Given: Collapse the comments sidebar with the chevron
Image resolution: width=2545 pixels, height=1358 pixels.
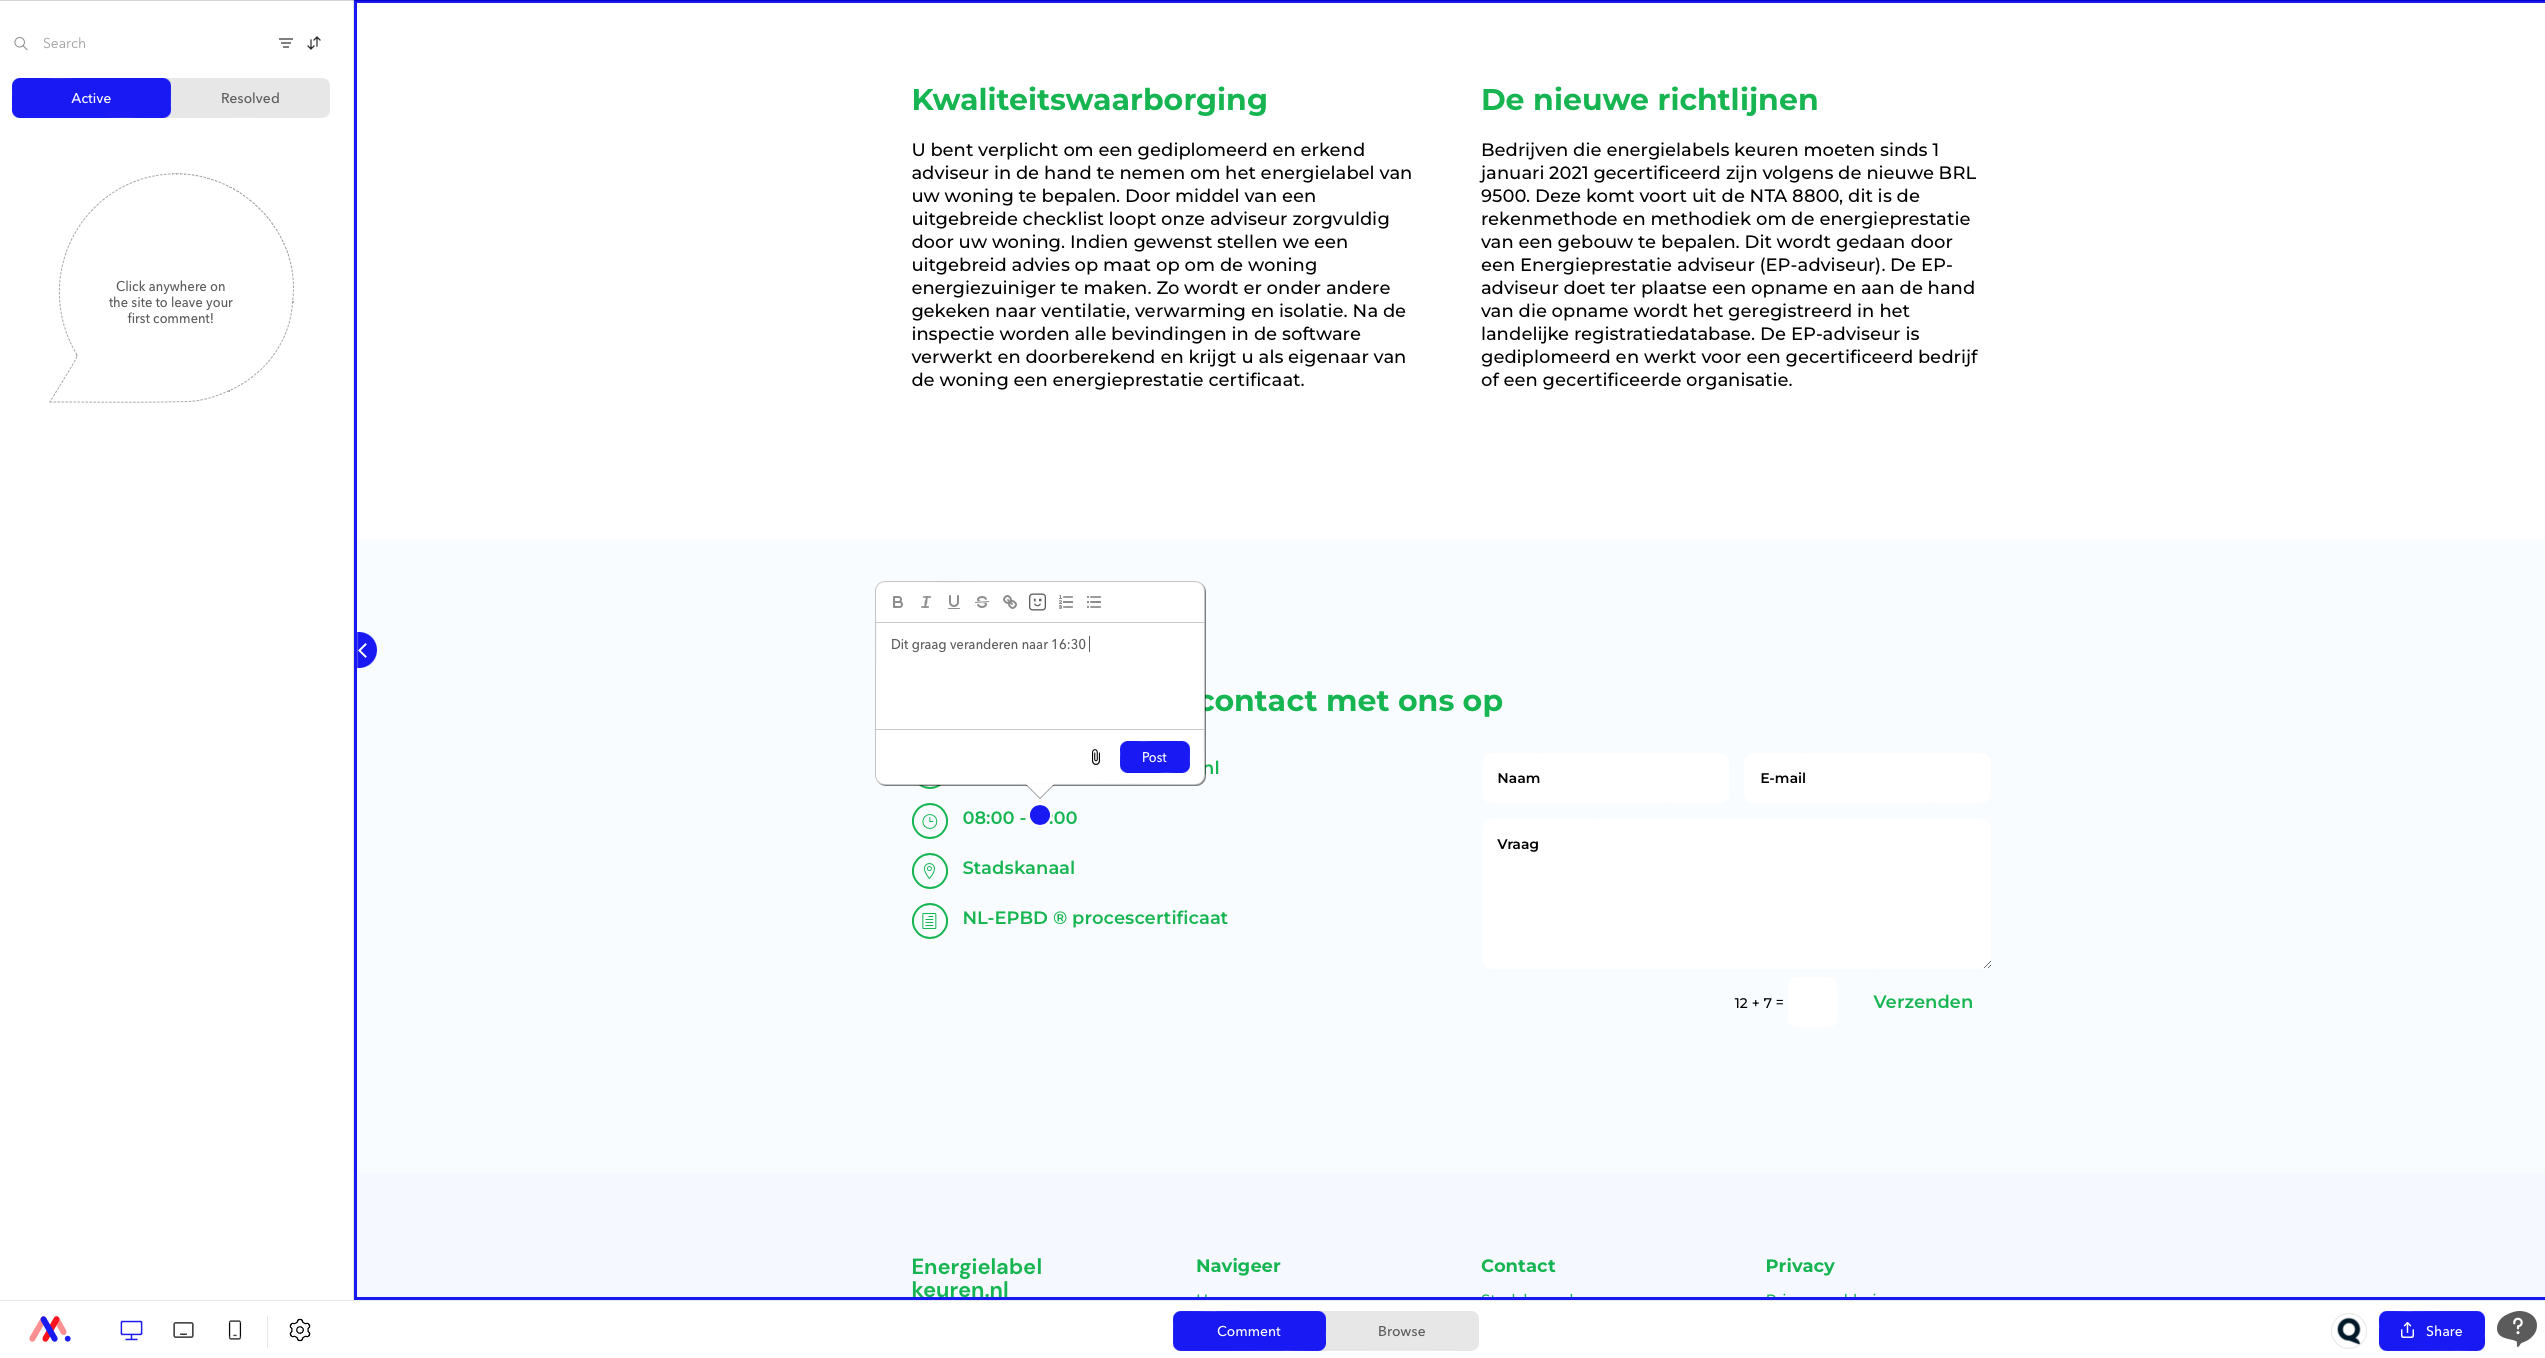Looking at the screenshot, I should (x=364, y=650).
